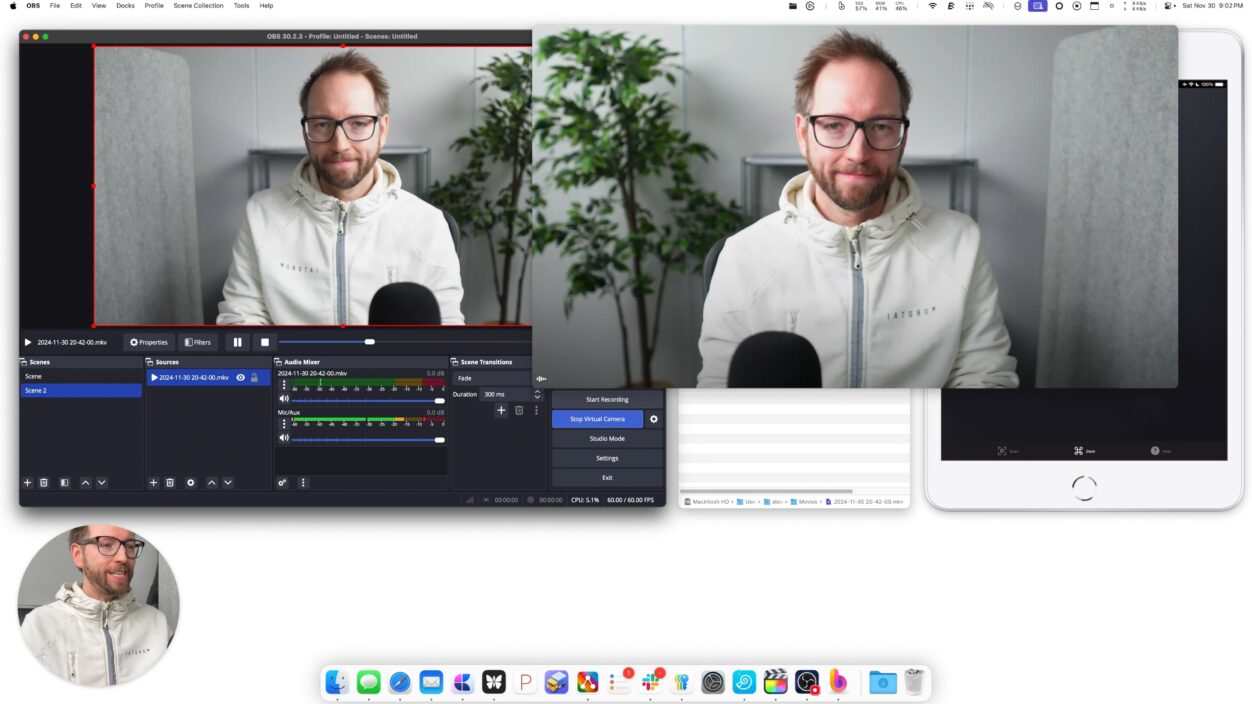
Task: Open Mic/Aux three-dot options menu
Action: click(x=283, y=421)
